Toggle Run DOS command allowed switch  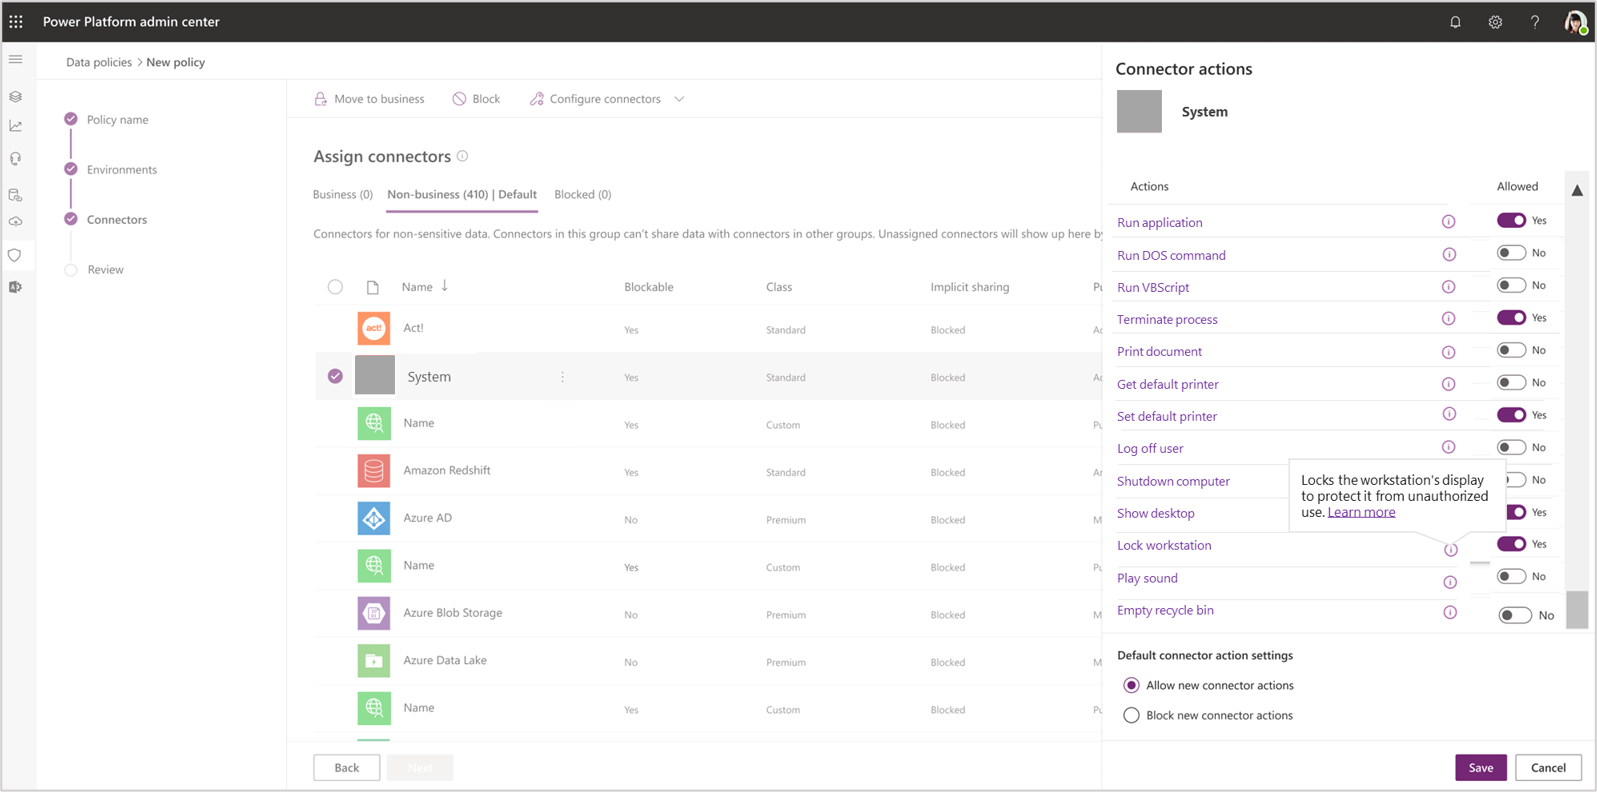(x=1511, y=253)
